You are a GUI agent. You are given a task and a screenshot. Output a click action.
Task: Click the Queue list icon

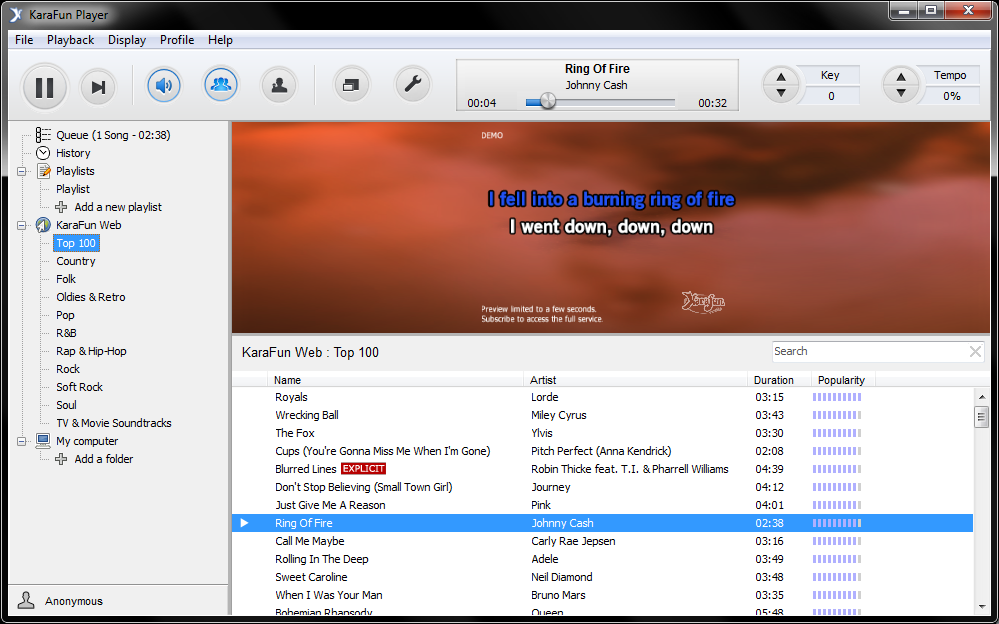pyautogui.click(x=43, y=134)
